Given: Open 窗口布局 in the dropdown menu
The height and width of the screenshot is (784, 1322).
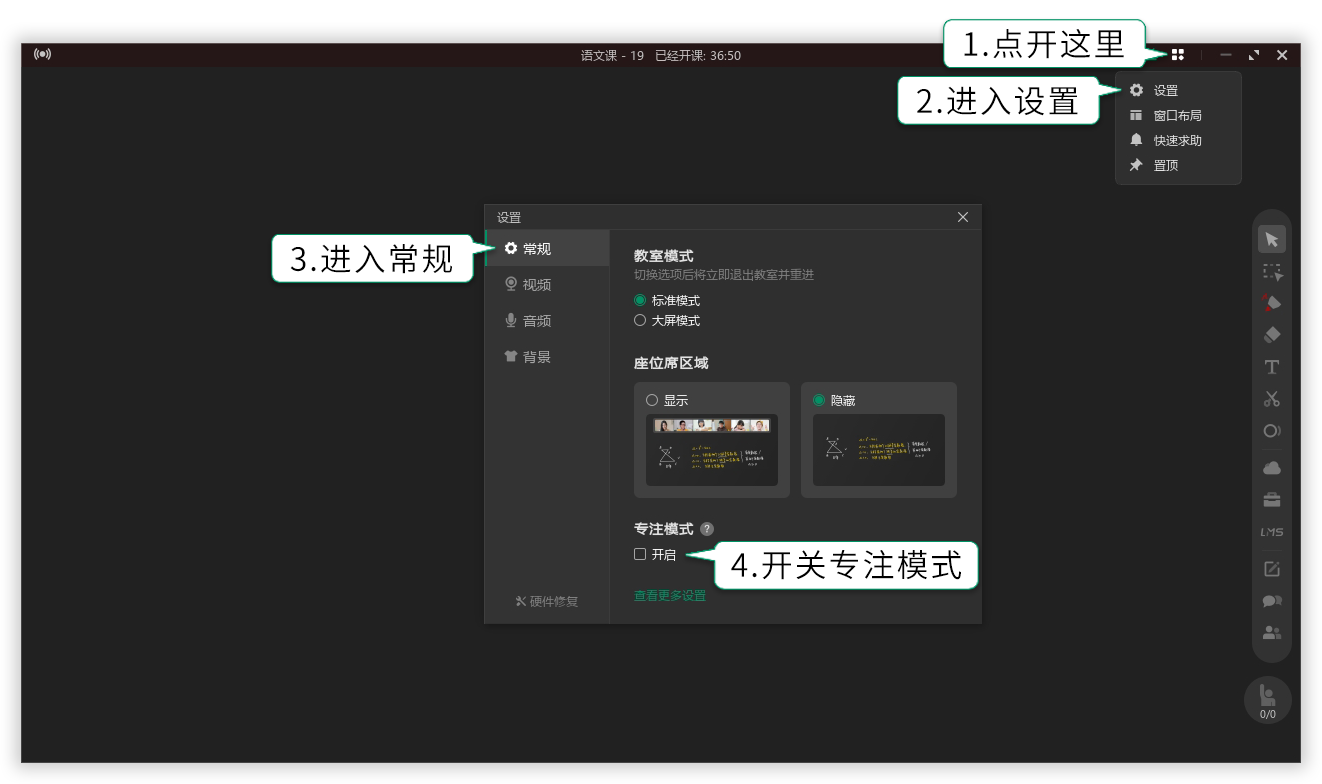Looking at the screenshot, I should pos(1178,115).
